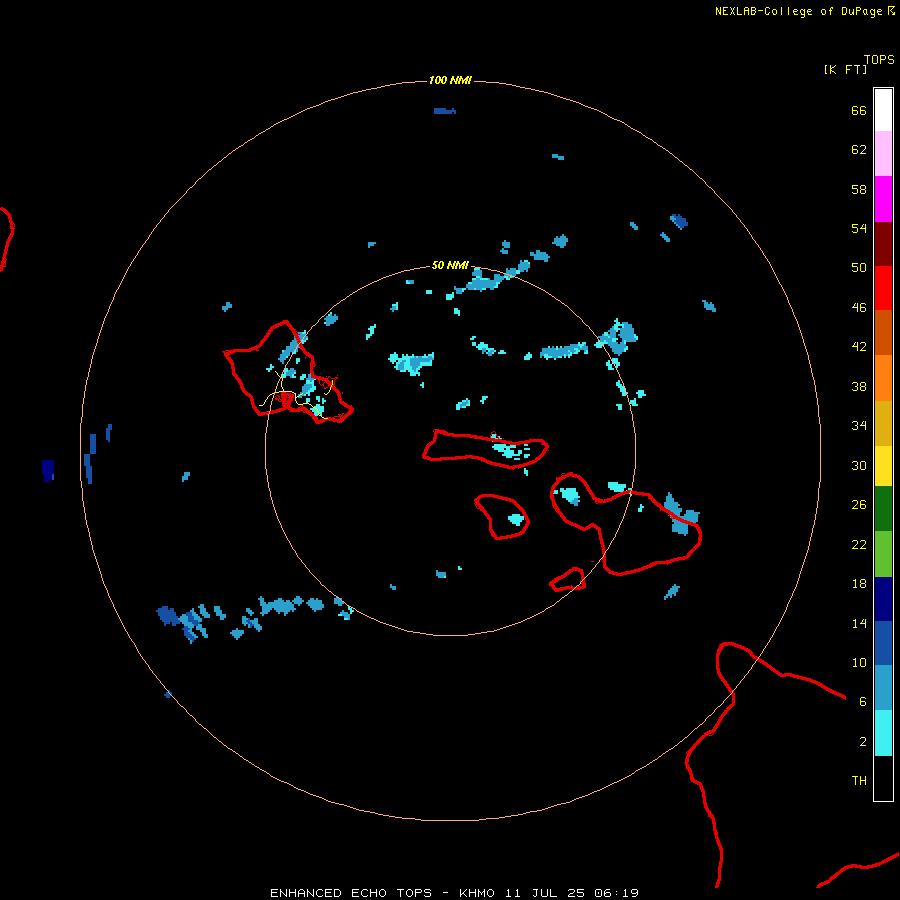Click the cyan echo inside the Lanai outline
The width and height of the screenshot is (900, 900).
point(516,519)
